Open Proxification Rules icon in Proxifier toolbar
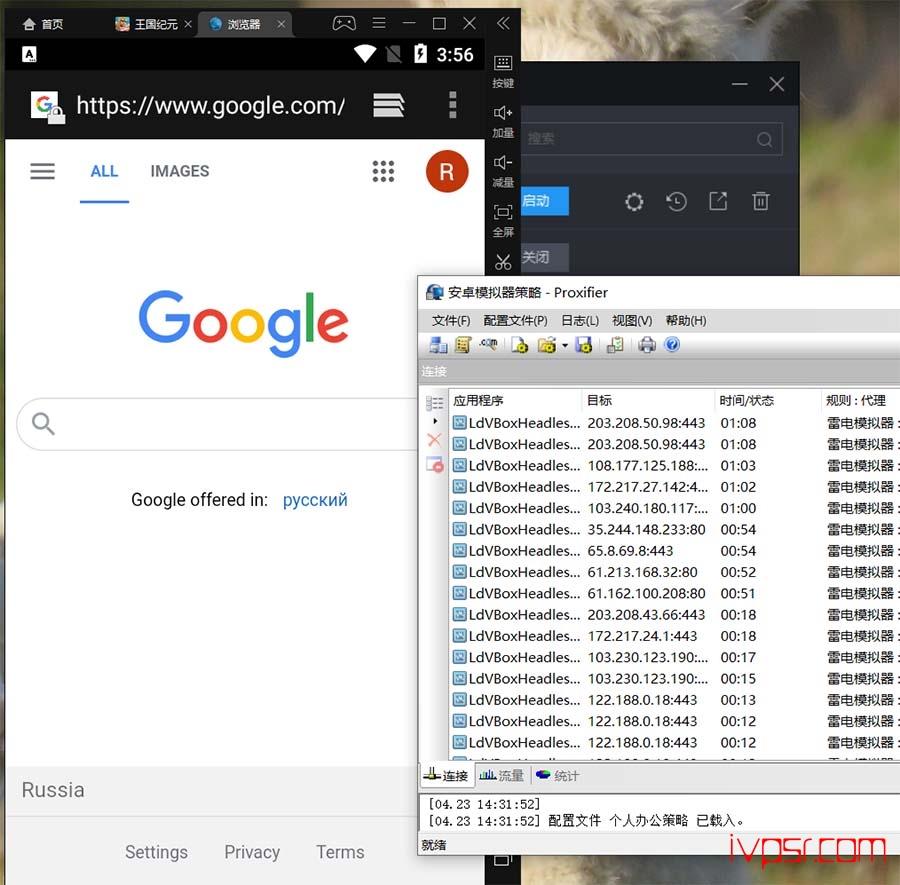Image resolution: width=900 pixels, height=885 pixels. click(463, 345)
